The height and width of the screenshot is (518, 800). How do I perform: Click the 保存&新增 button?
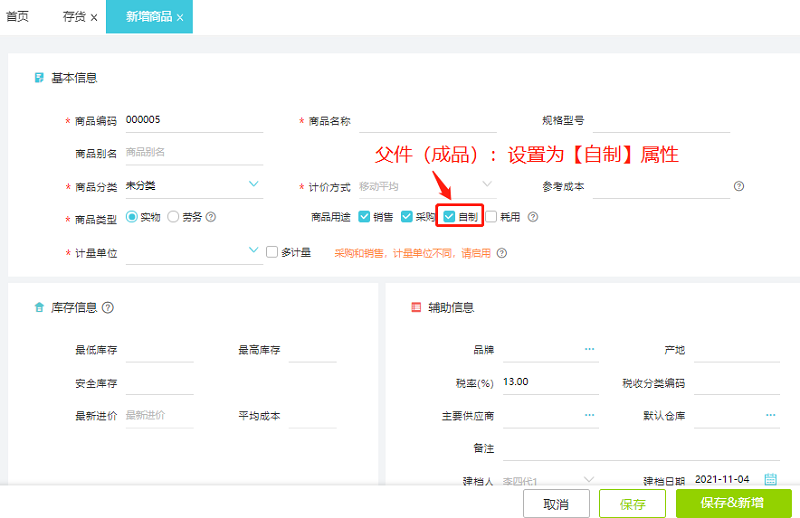734,503
